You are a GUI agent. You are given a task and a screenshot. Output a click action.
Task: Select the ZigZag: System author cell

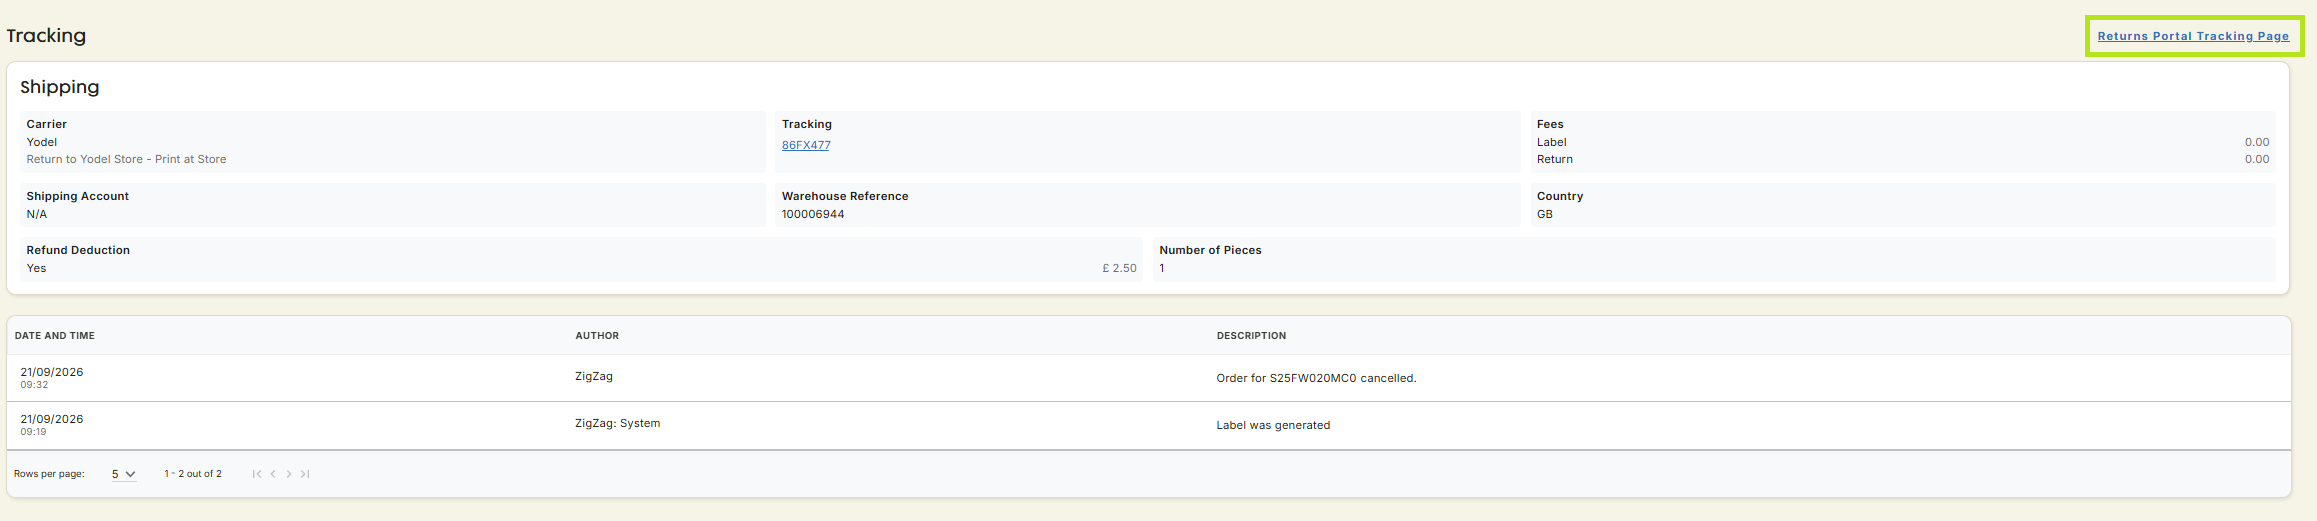tap(617, 423)
